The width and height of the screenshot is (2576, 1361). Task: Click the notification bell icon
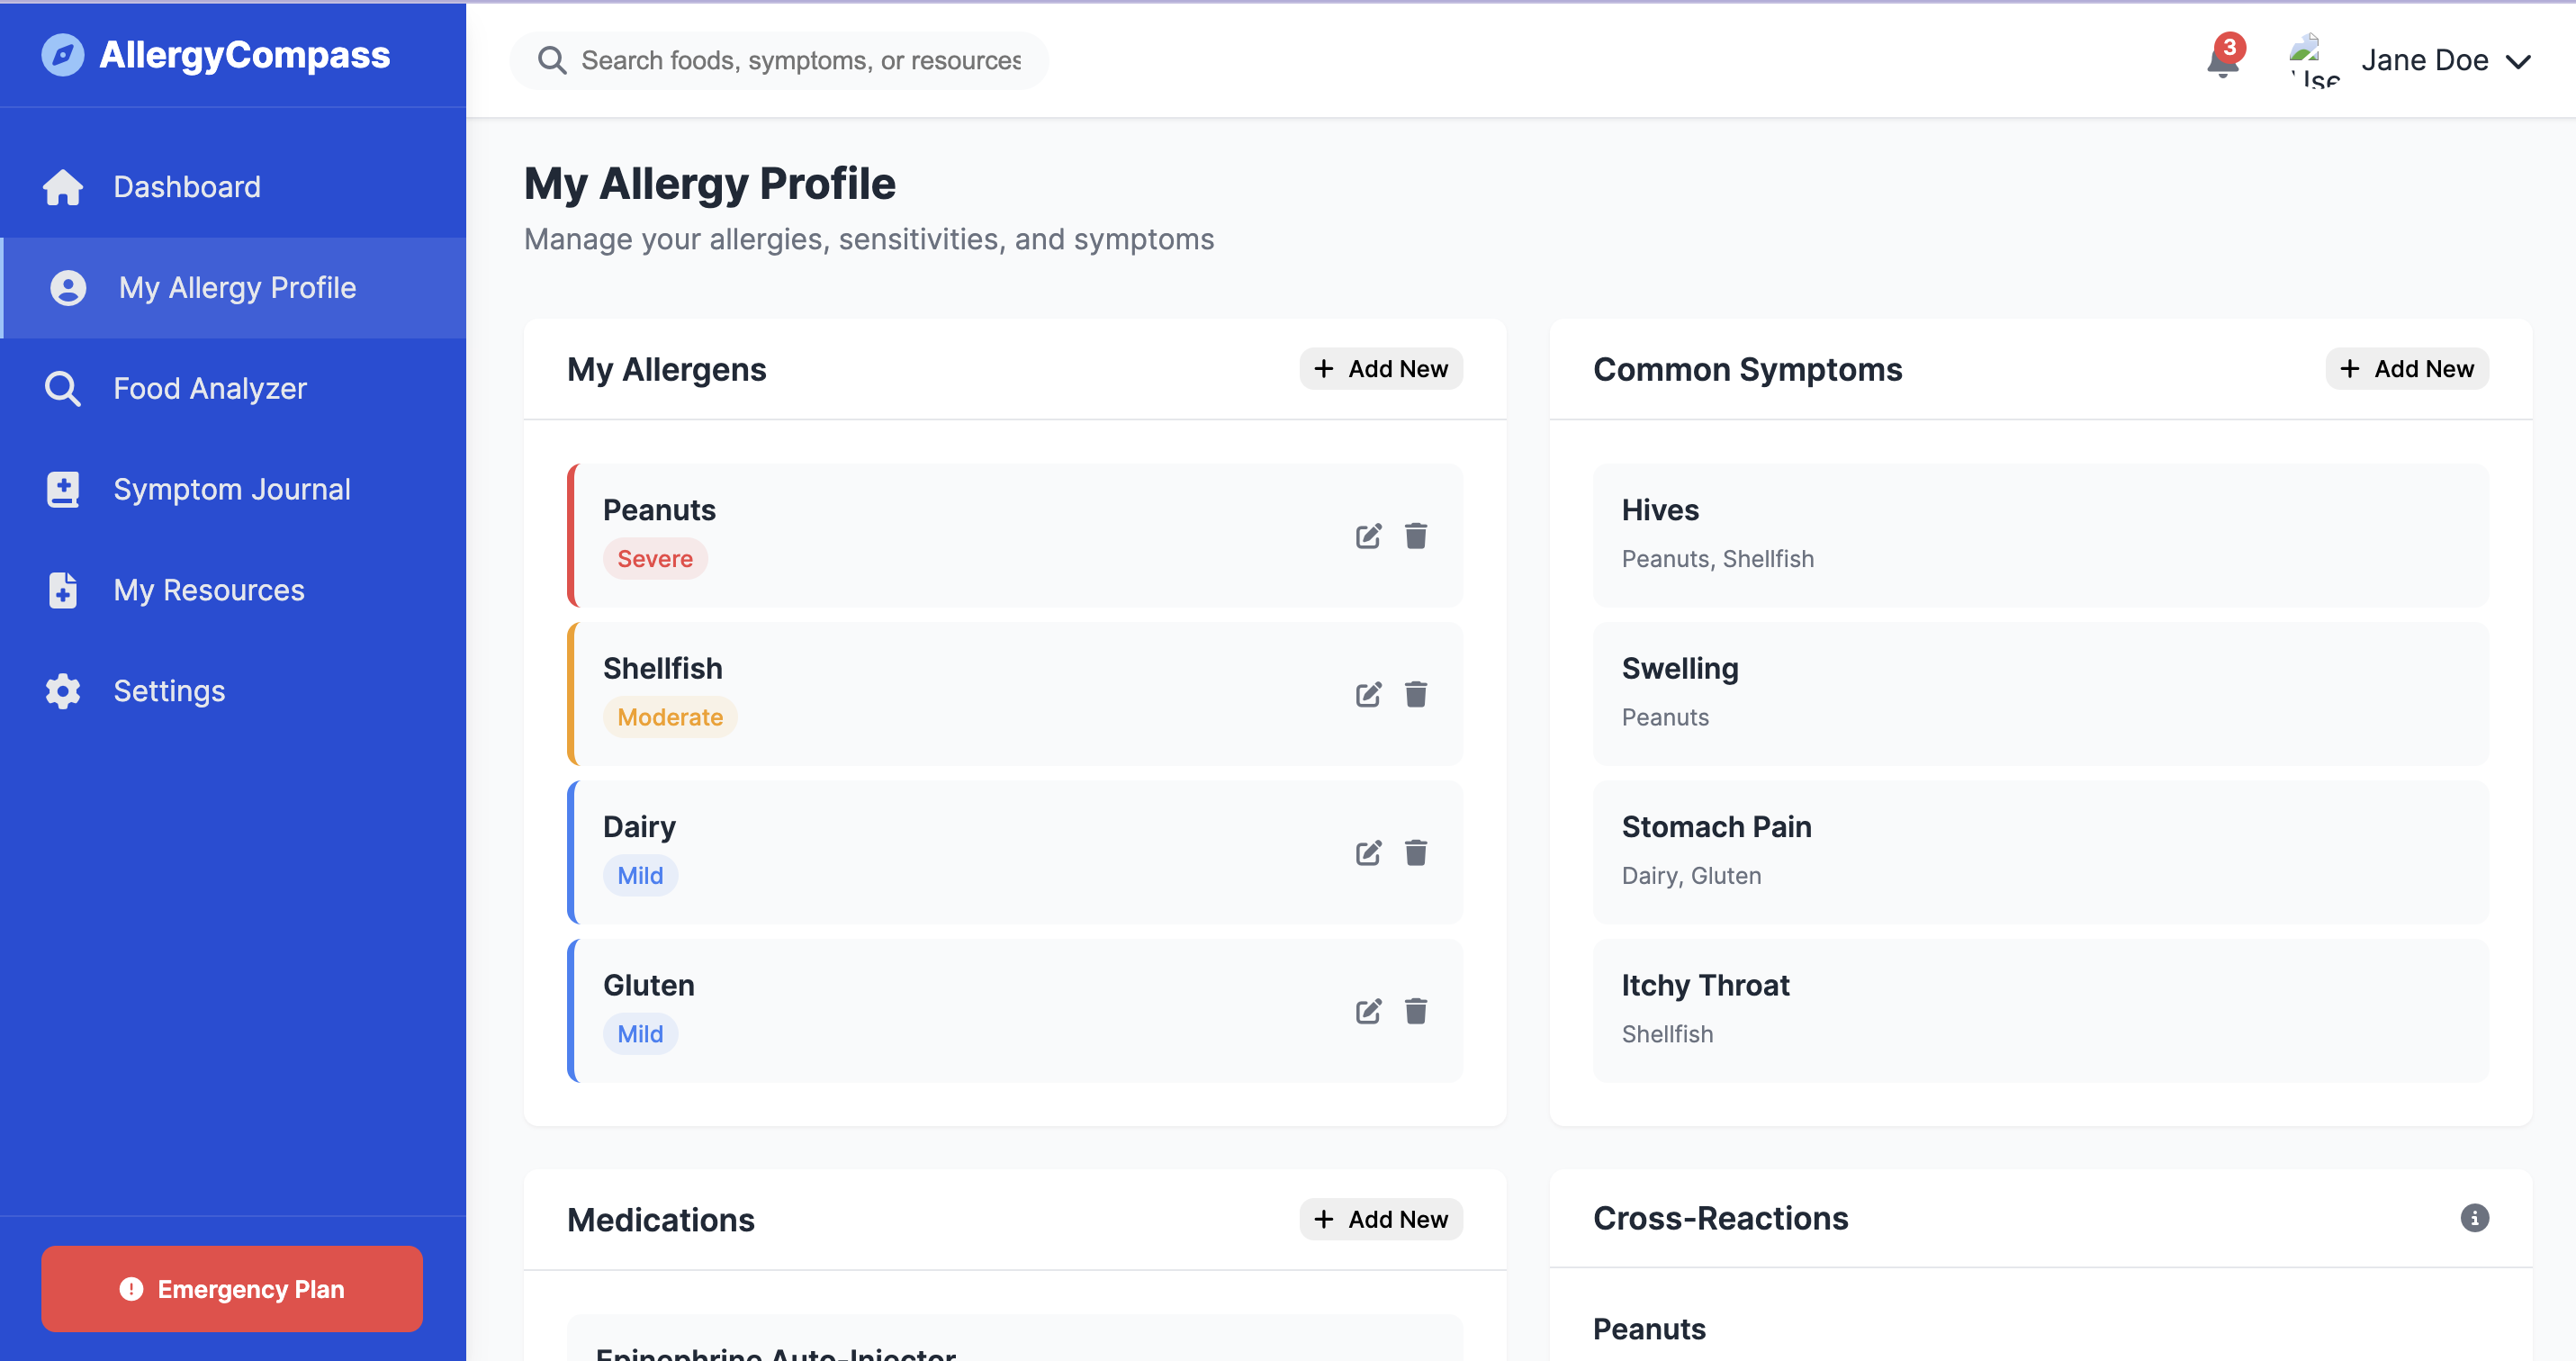[2221, 62]
